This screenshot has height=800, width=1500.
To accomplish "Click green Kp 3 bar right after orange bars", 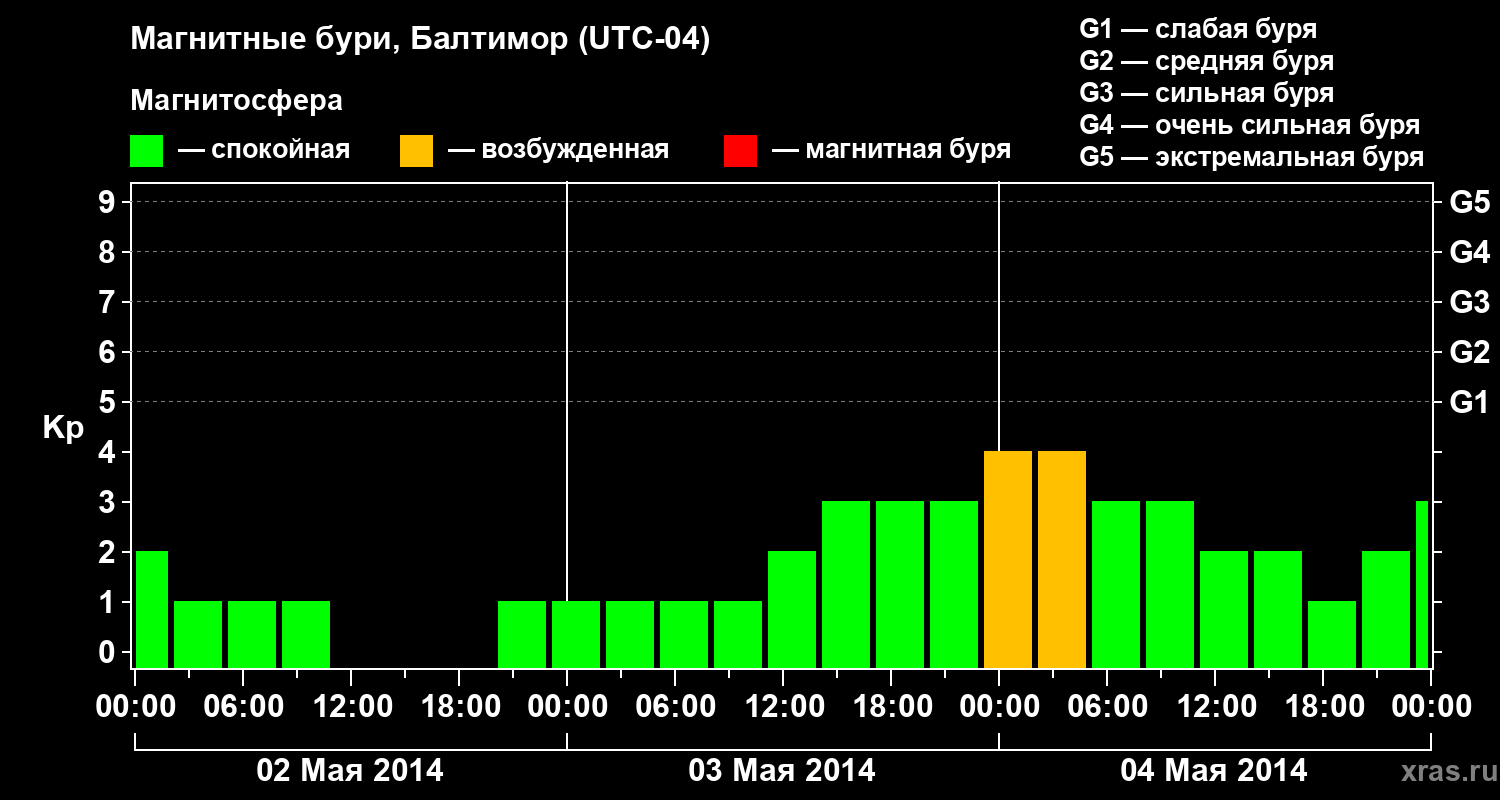I will 1116,585.
